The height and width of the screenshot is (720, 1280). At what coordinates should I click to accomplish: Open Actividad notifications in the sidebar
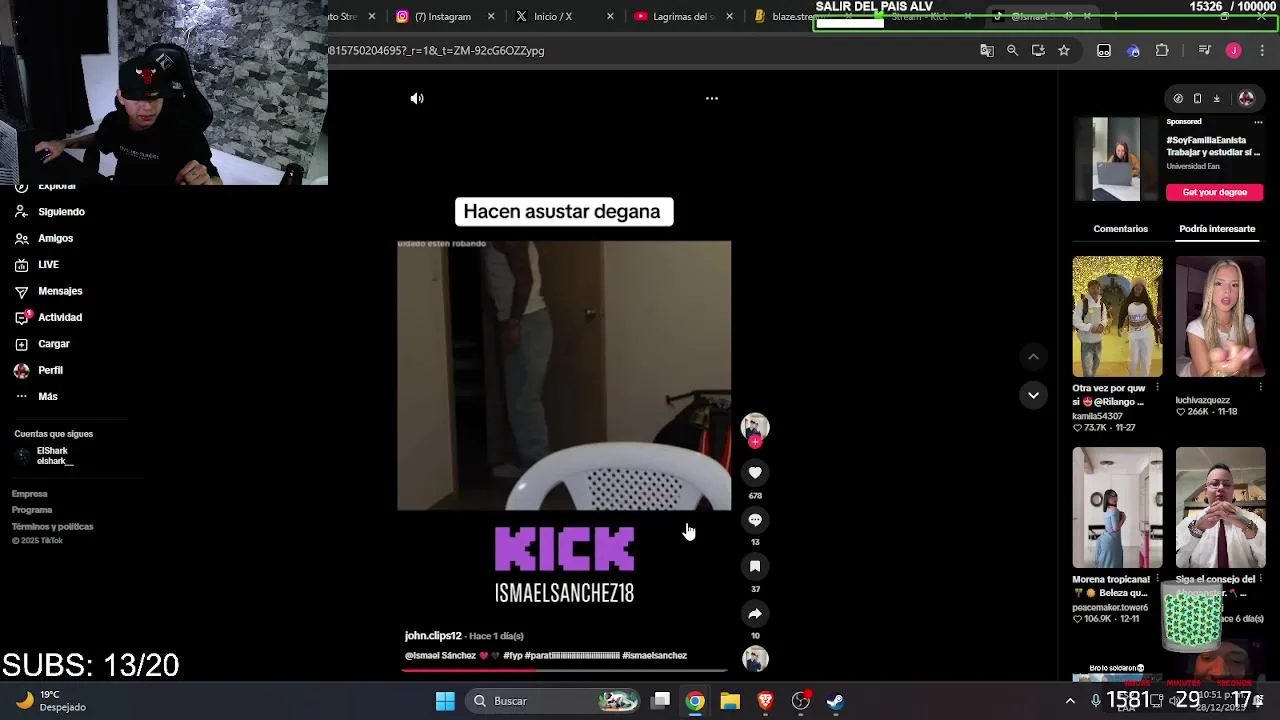tap(48, 317)
